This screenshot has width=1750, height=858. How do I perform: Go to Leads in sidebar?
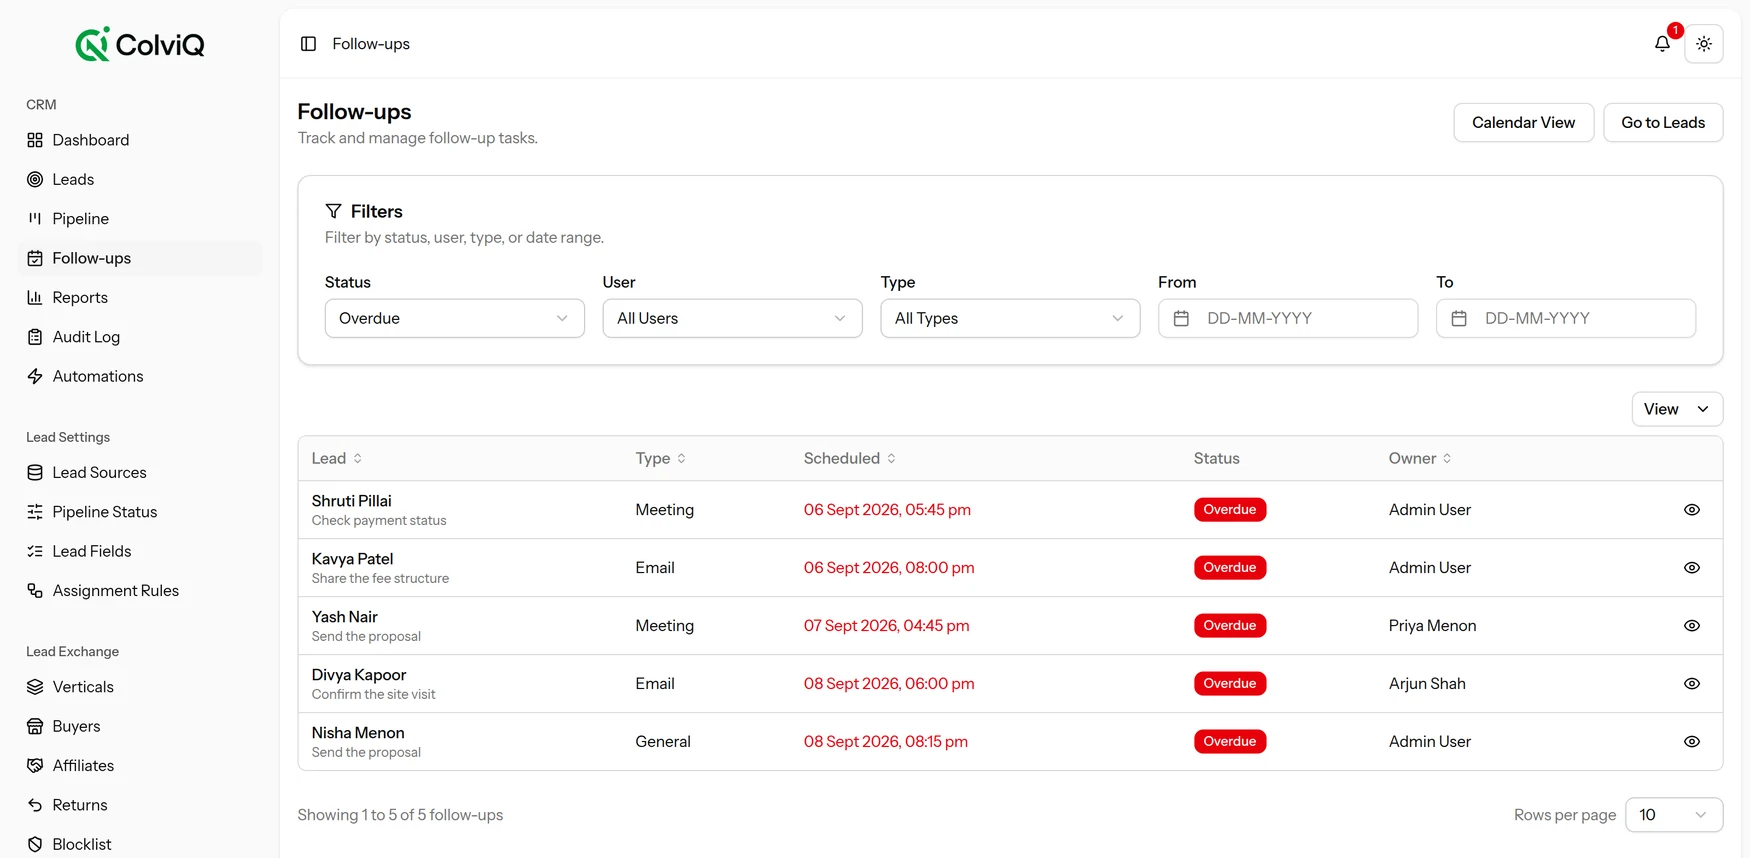coord(140,179)
